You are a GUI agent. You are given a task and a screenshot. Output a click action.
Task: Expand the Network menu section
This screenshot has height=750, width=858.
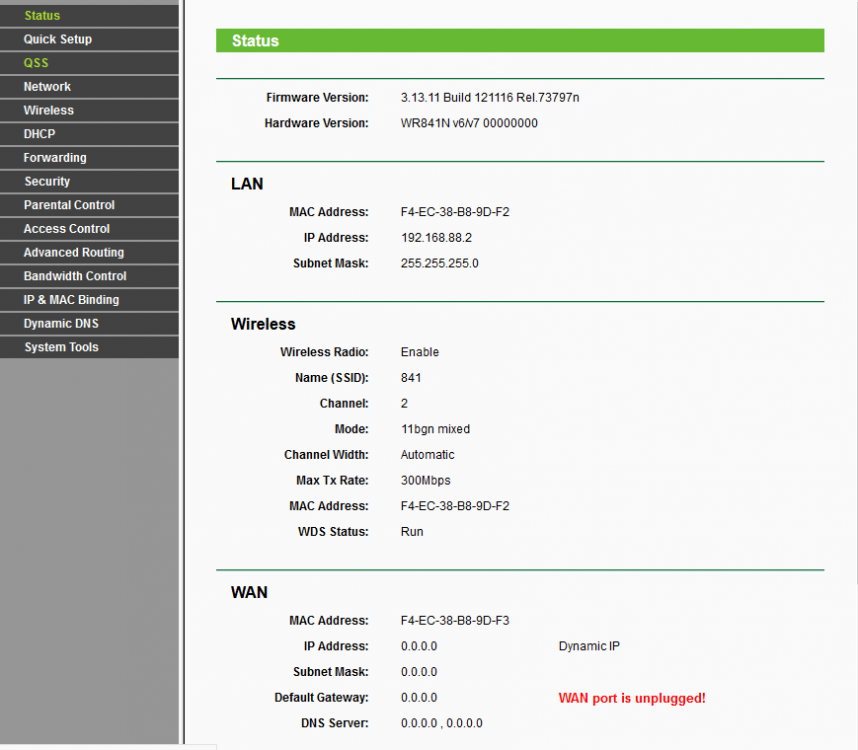(x=47, y=87)
